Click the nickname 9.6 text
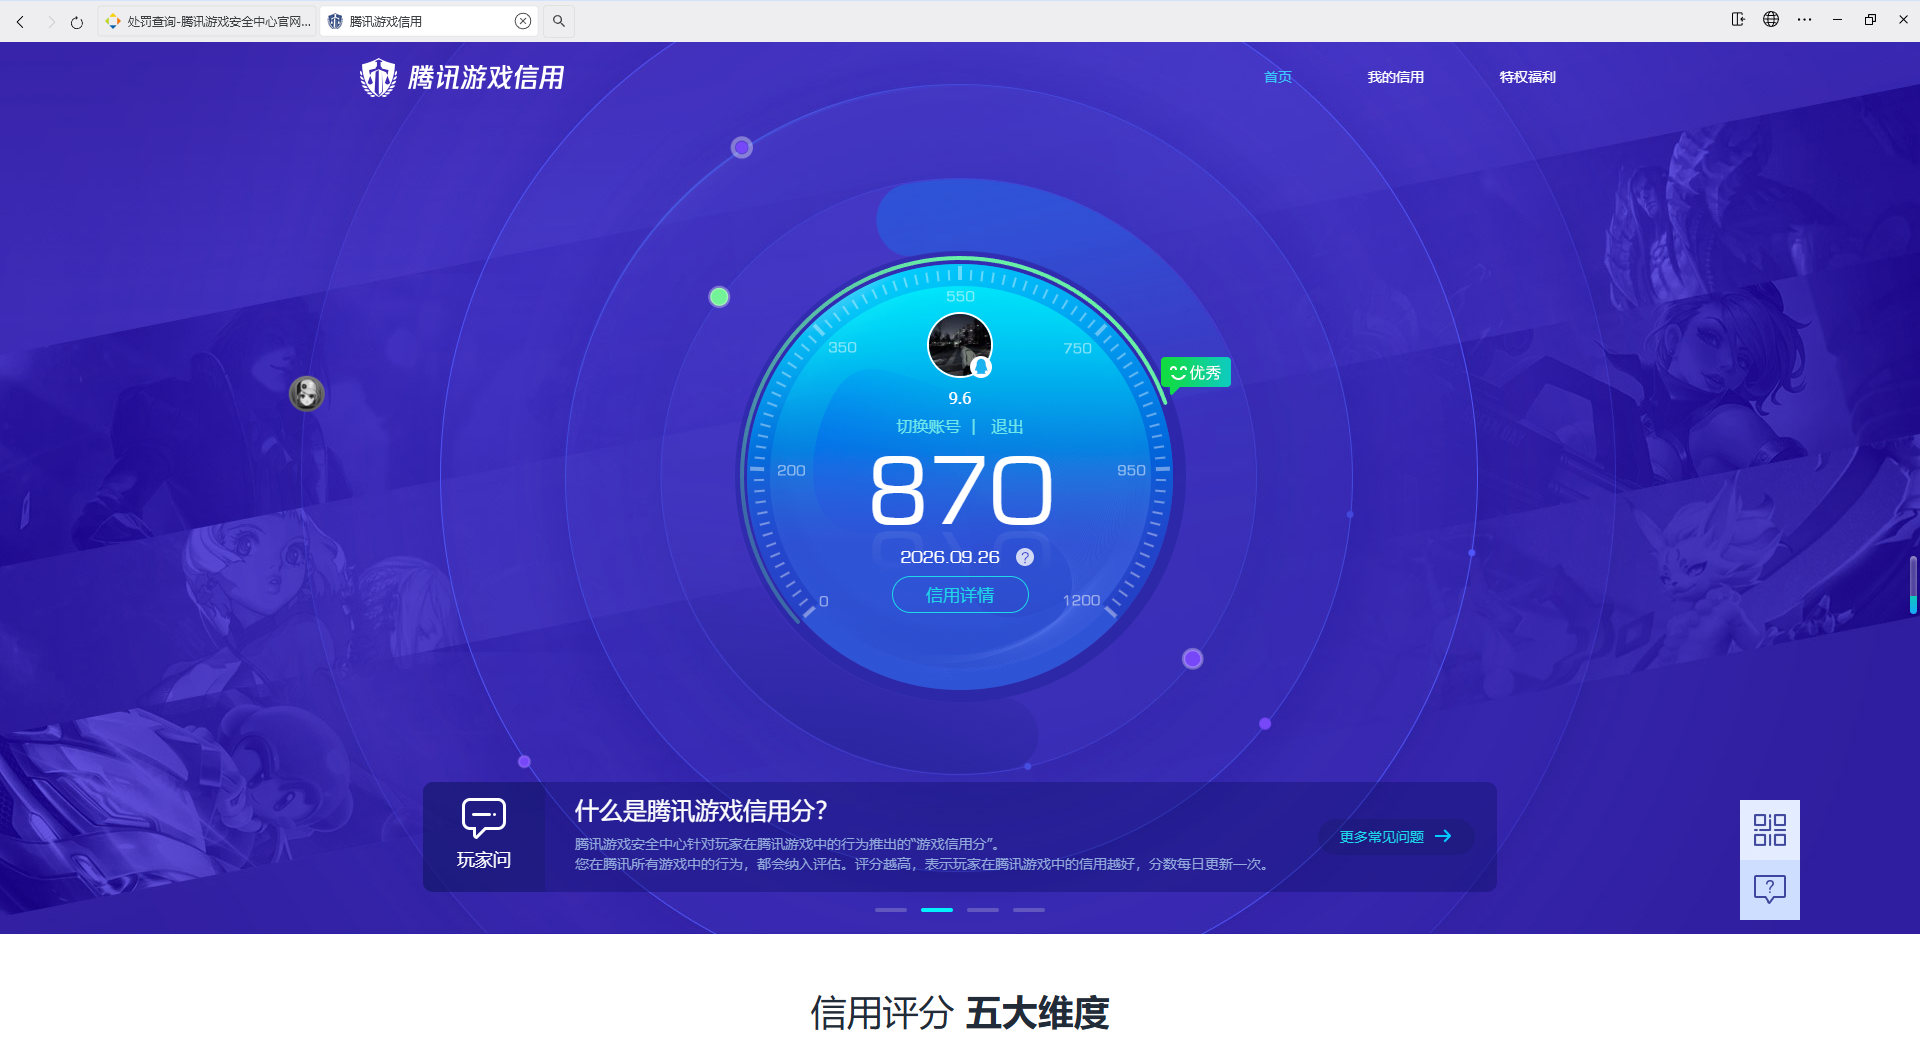 tap(960, 398)
